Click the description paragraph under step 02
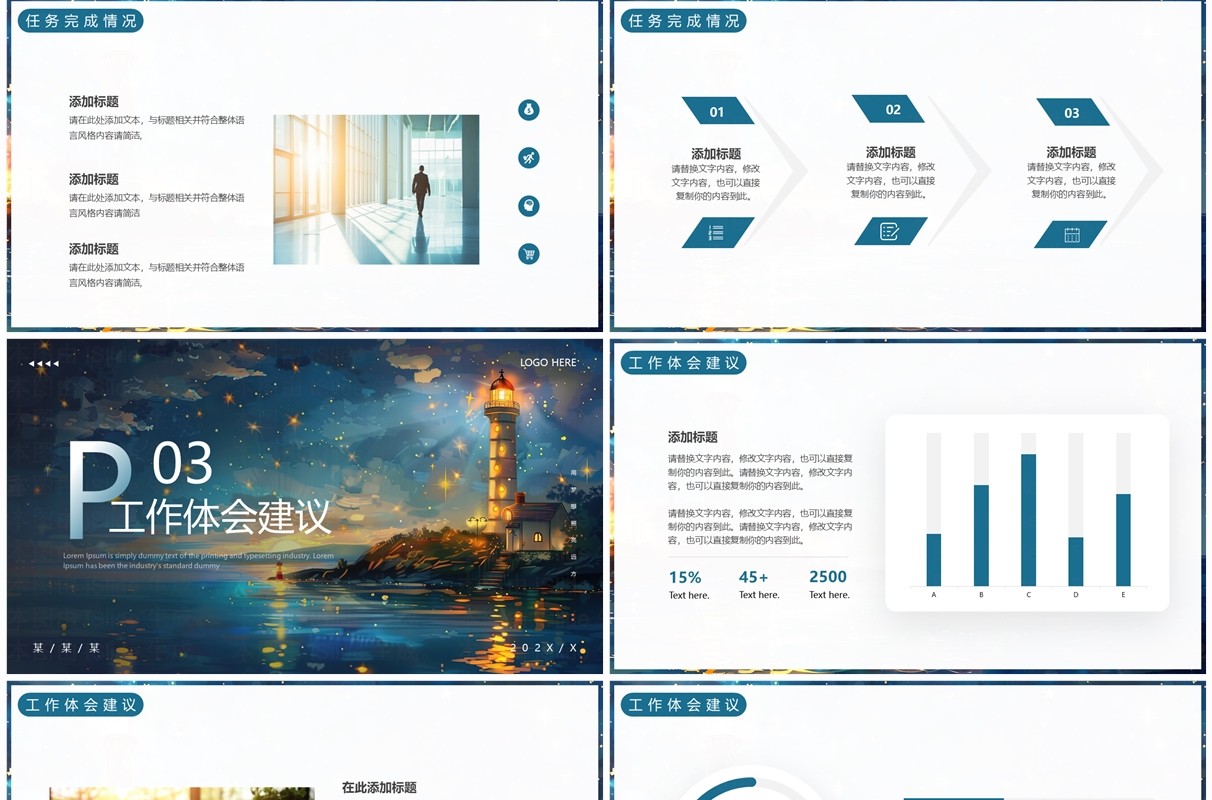The image size is (1212, 800). [891, 181]
